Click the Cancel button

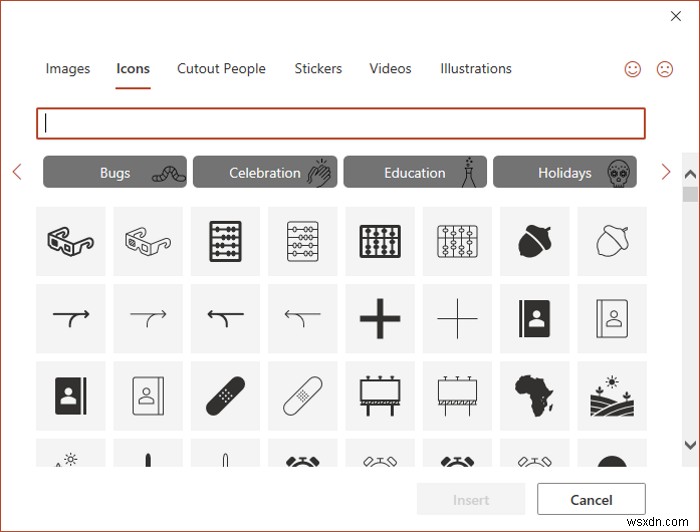coord(592,499)
